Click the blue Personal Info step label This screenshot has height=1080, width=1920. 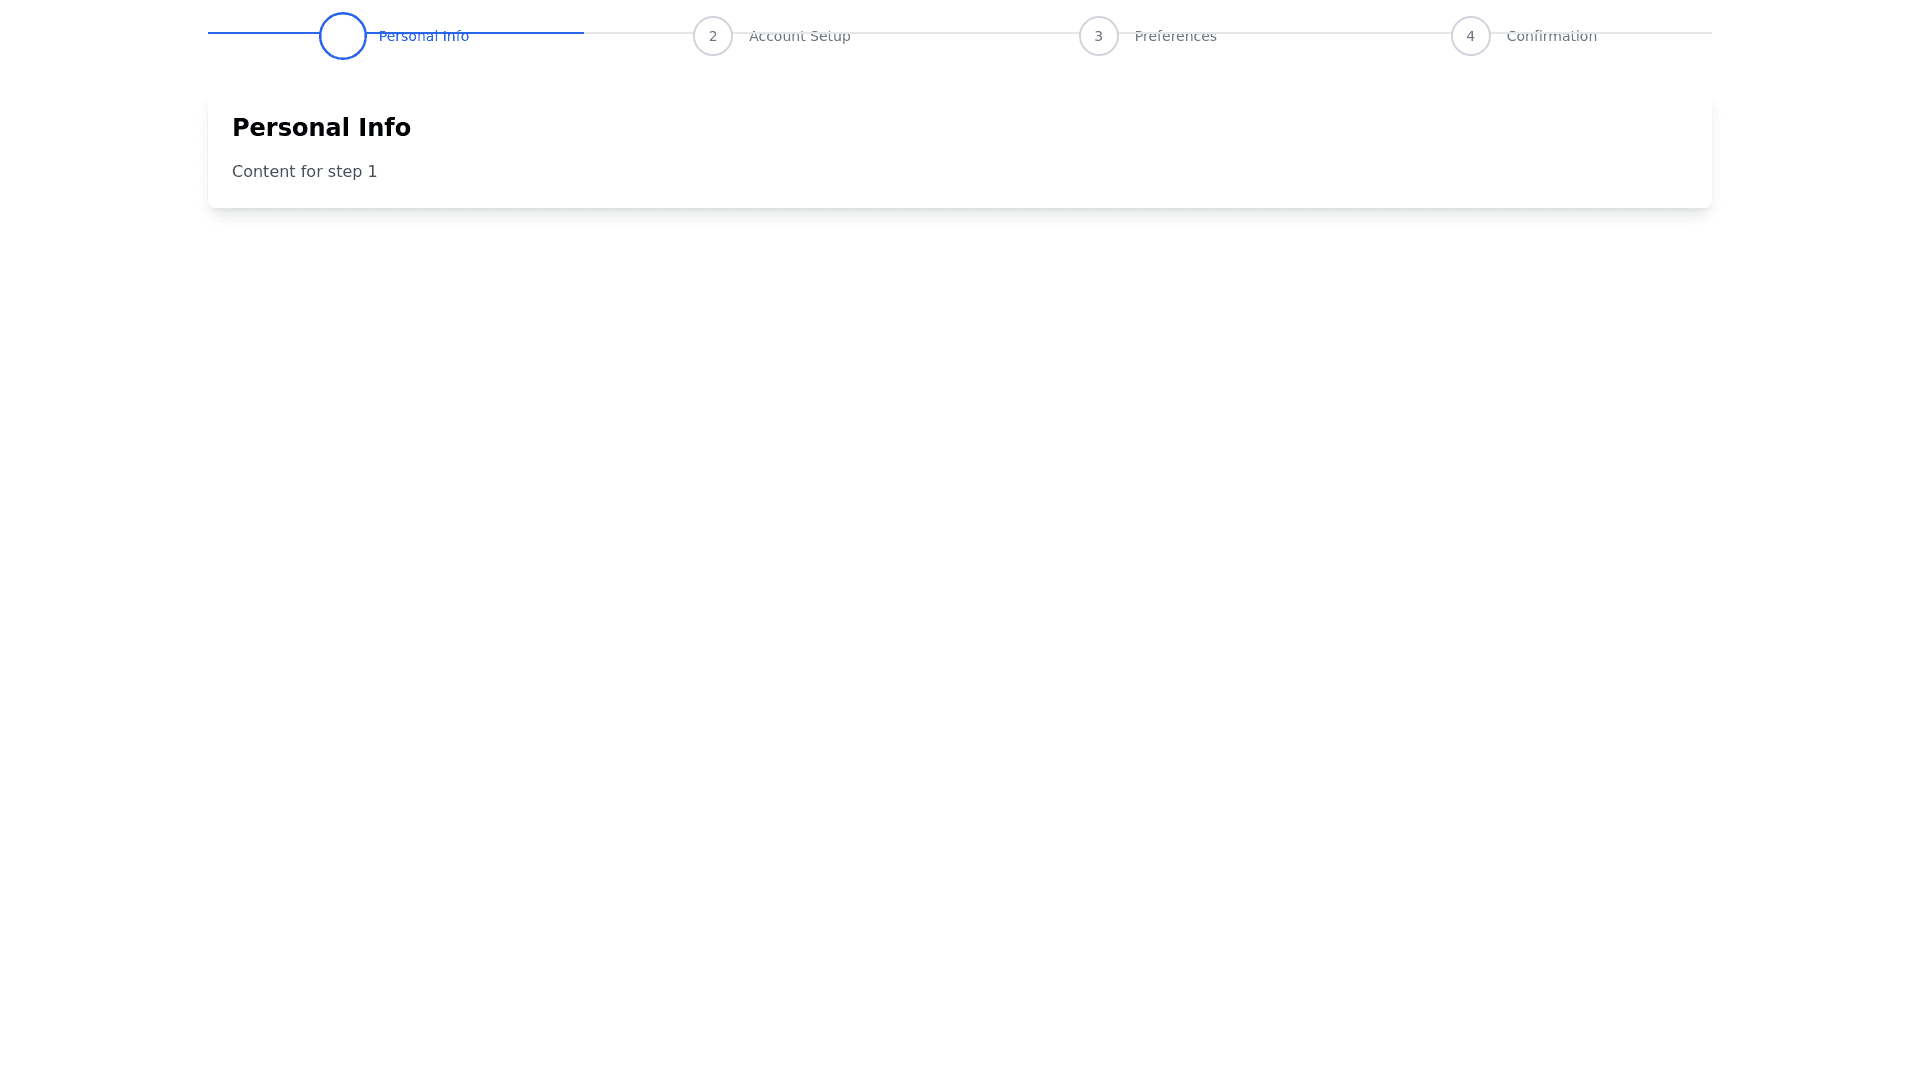pyautogui.click(x=424, y=36)
